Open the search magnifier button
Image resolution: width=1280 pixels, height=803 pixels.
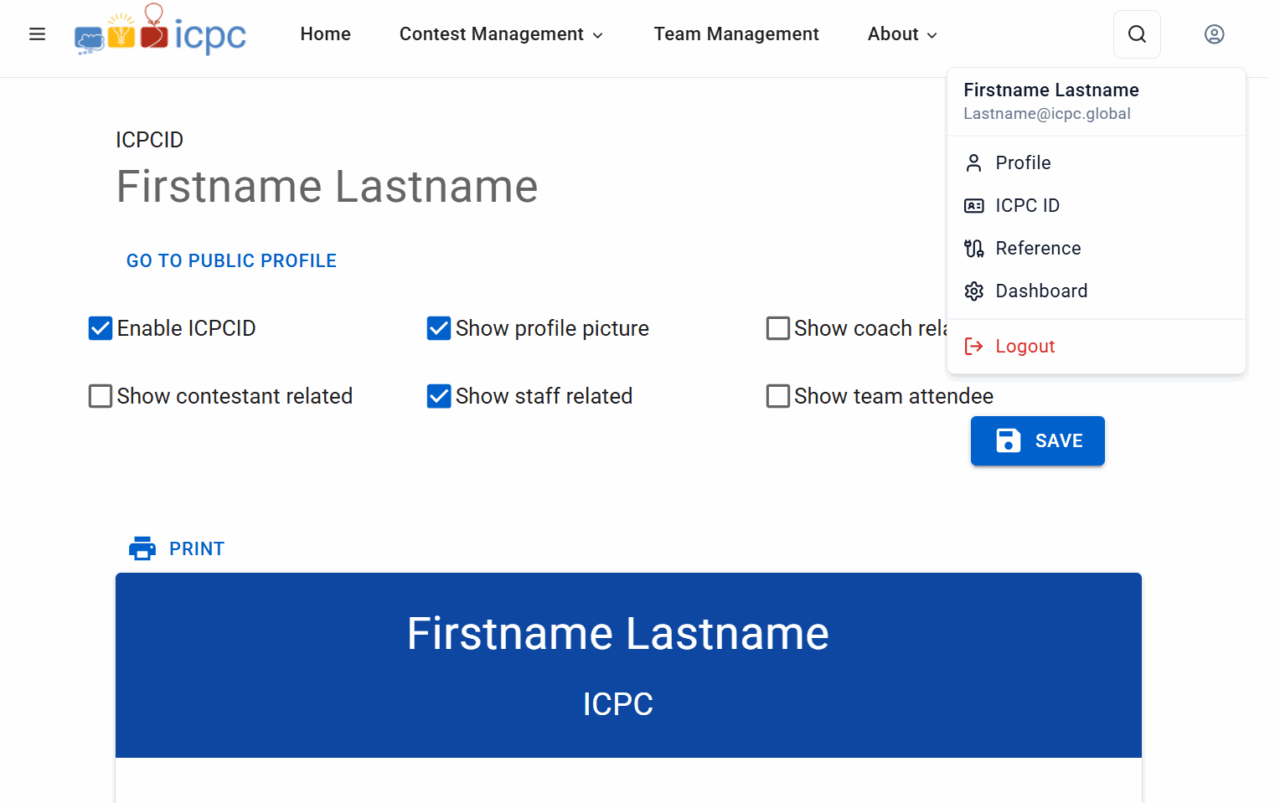(1137, 34)
